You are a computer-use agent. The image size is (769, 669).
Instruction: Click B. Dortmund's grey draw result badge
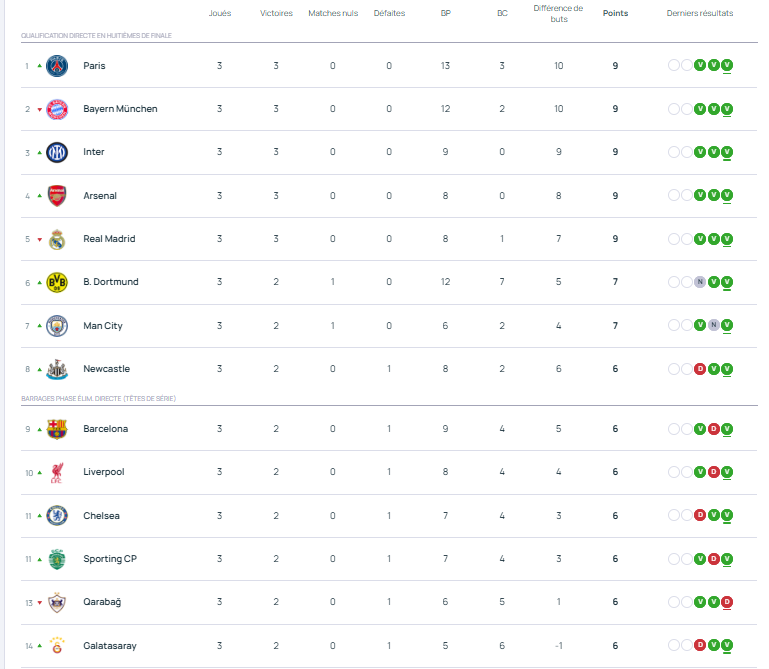(700, 282)
